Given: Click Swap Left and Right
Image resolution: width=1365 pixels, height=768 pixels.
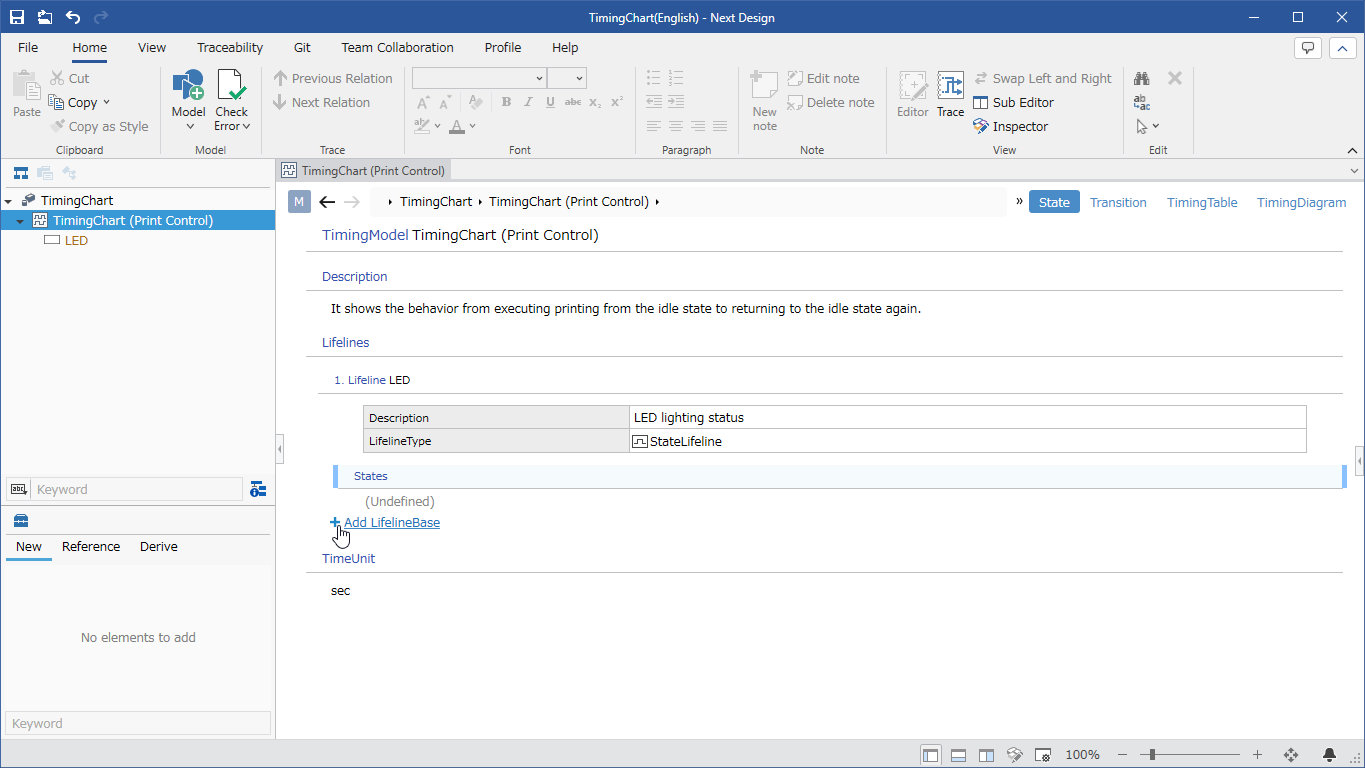Looking at the screenshot, I should (1042, 78).
